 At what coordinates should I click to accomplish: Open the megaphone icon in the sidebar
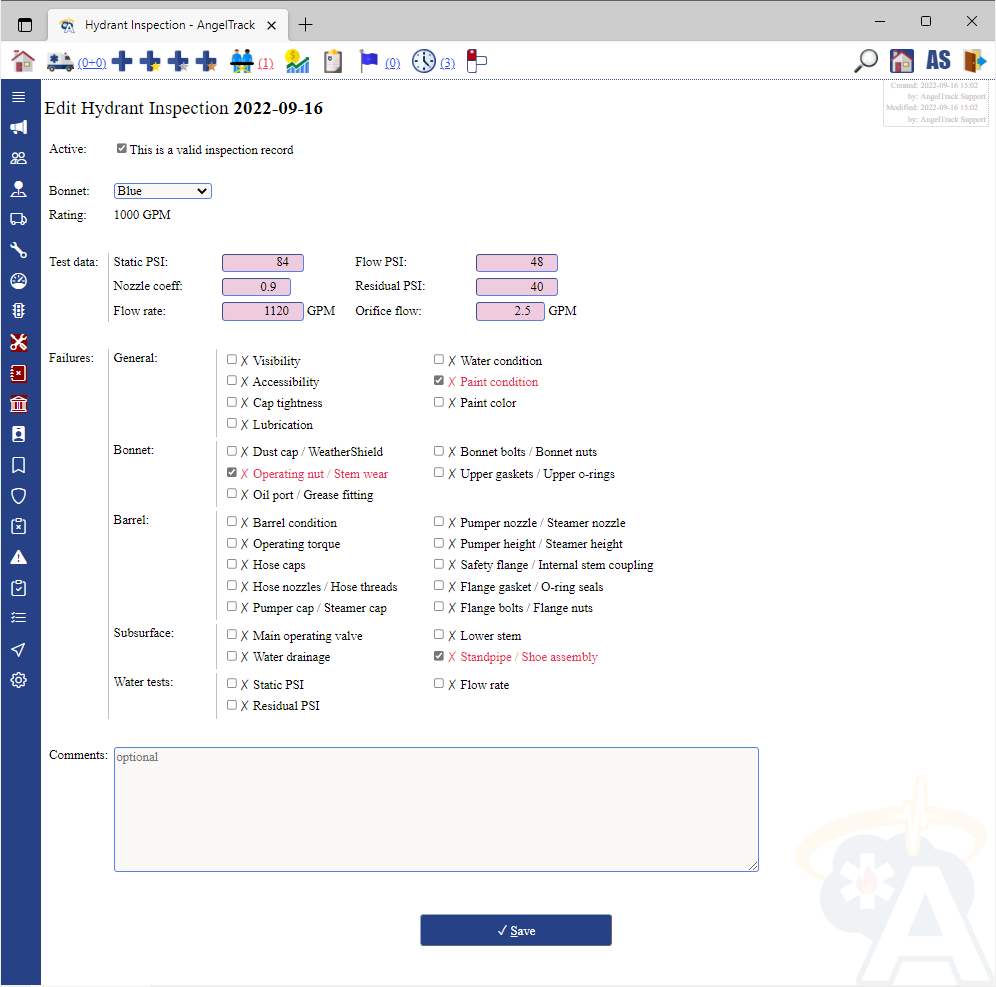pos(18,128)
